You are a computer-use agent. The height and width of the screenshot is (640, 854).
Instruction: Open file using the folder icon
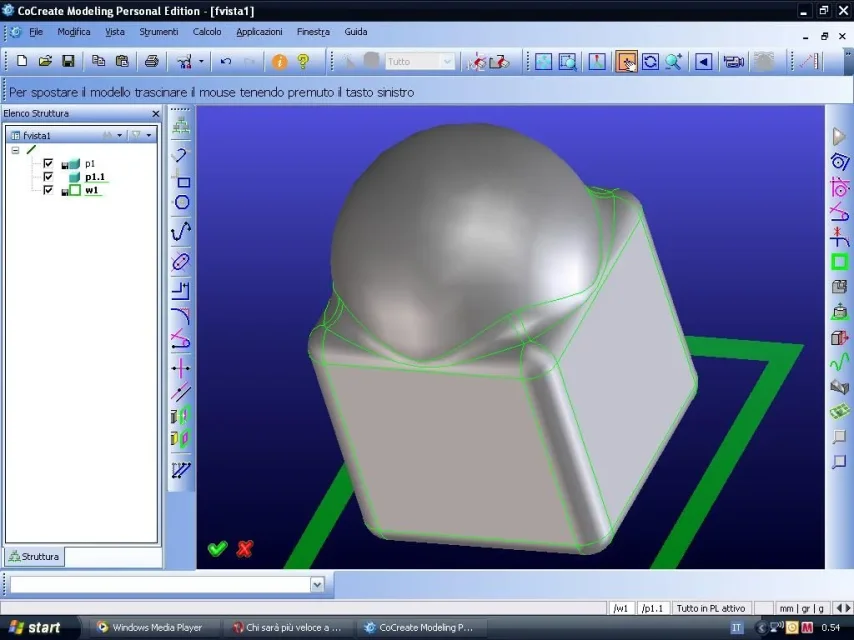point(45,61)
